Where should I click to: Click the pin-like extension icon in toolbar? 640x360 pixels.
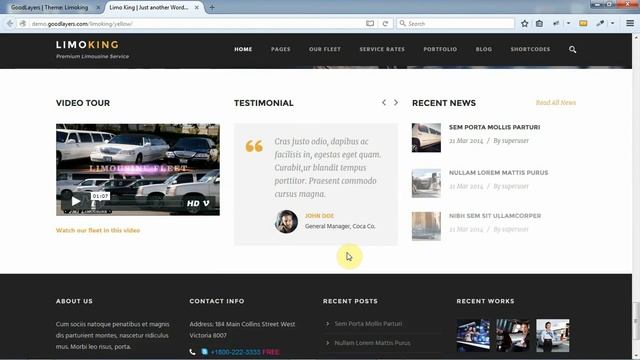point(556,24)
